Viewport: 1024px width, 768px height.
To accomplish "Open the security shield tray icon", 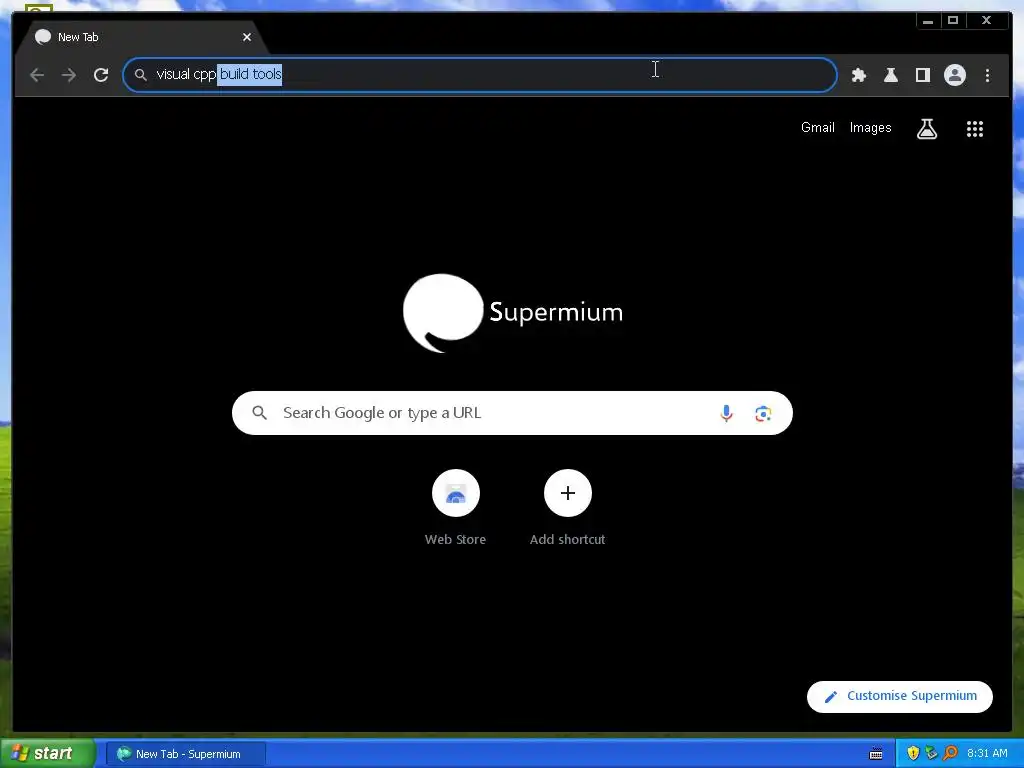I will pyautogui.click(x=913, y=754).
